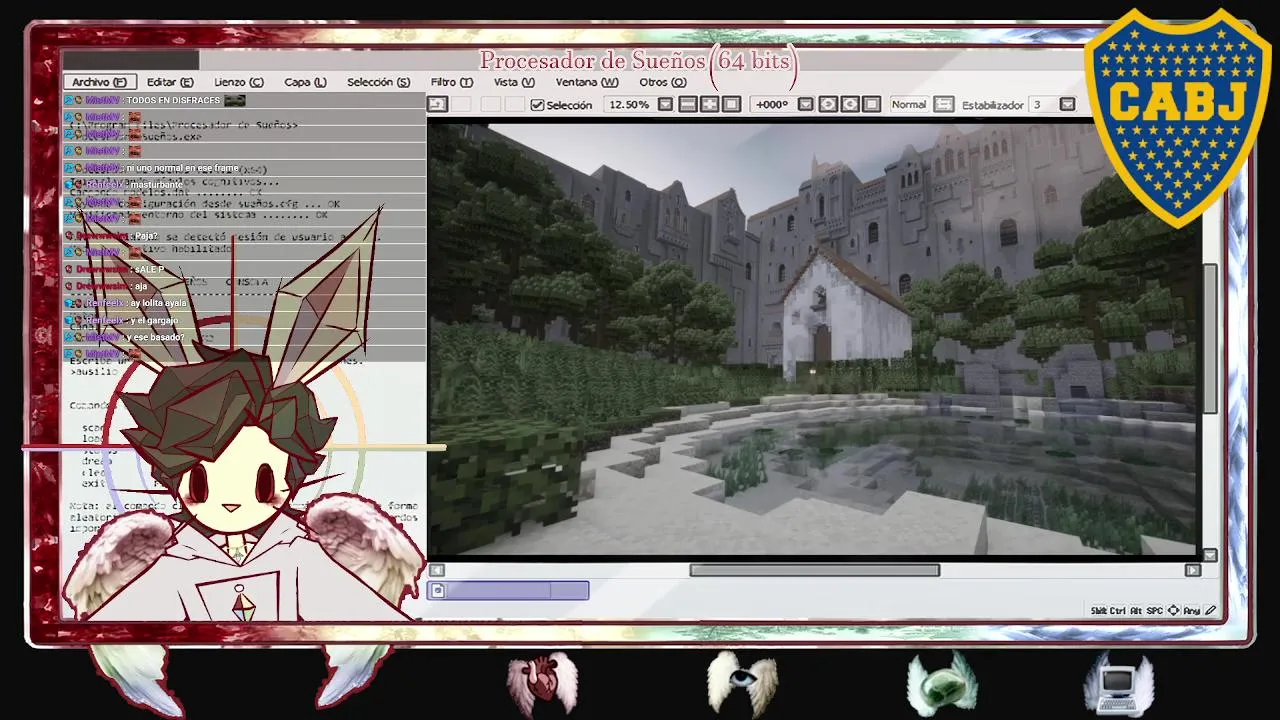Open the Otros (O) menu
Image resolution: width=1280 pixels, height=720 pixels.
(x=663, y=82)
